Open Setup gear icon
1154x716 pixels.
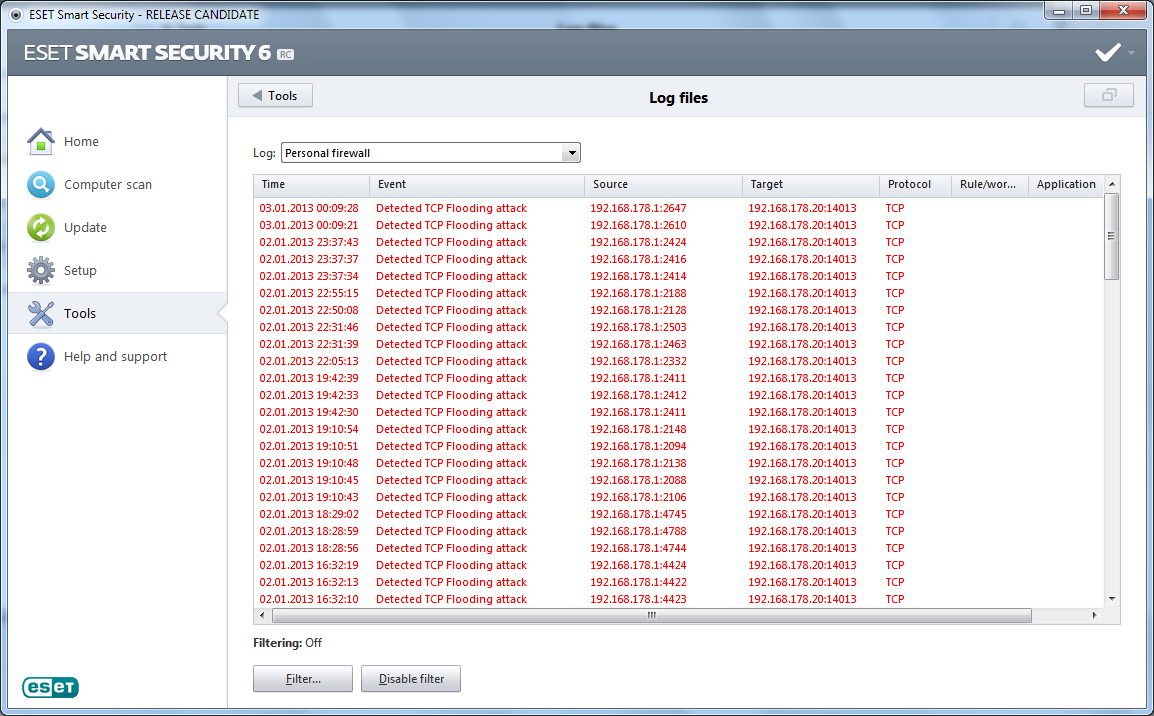(x=40, y=271)
